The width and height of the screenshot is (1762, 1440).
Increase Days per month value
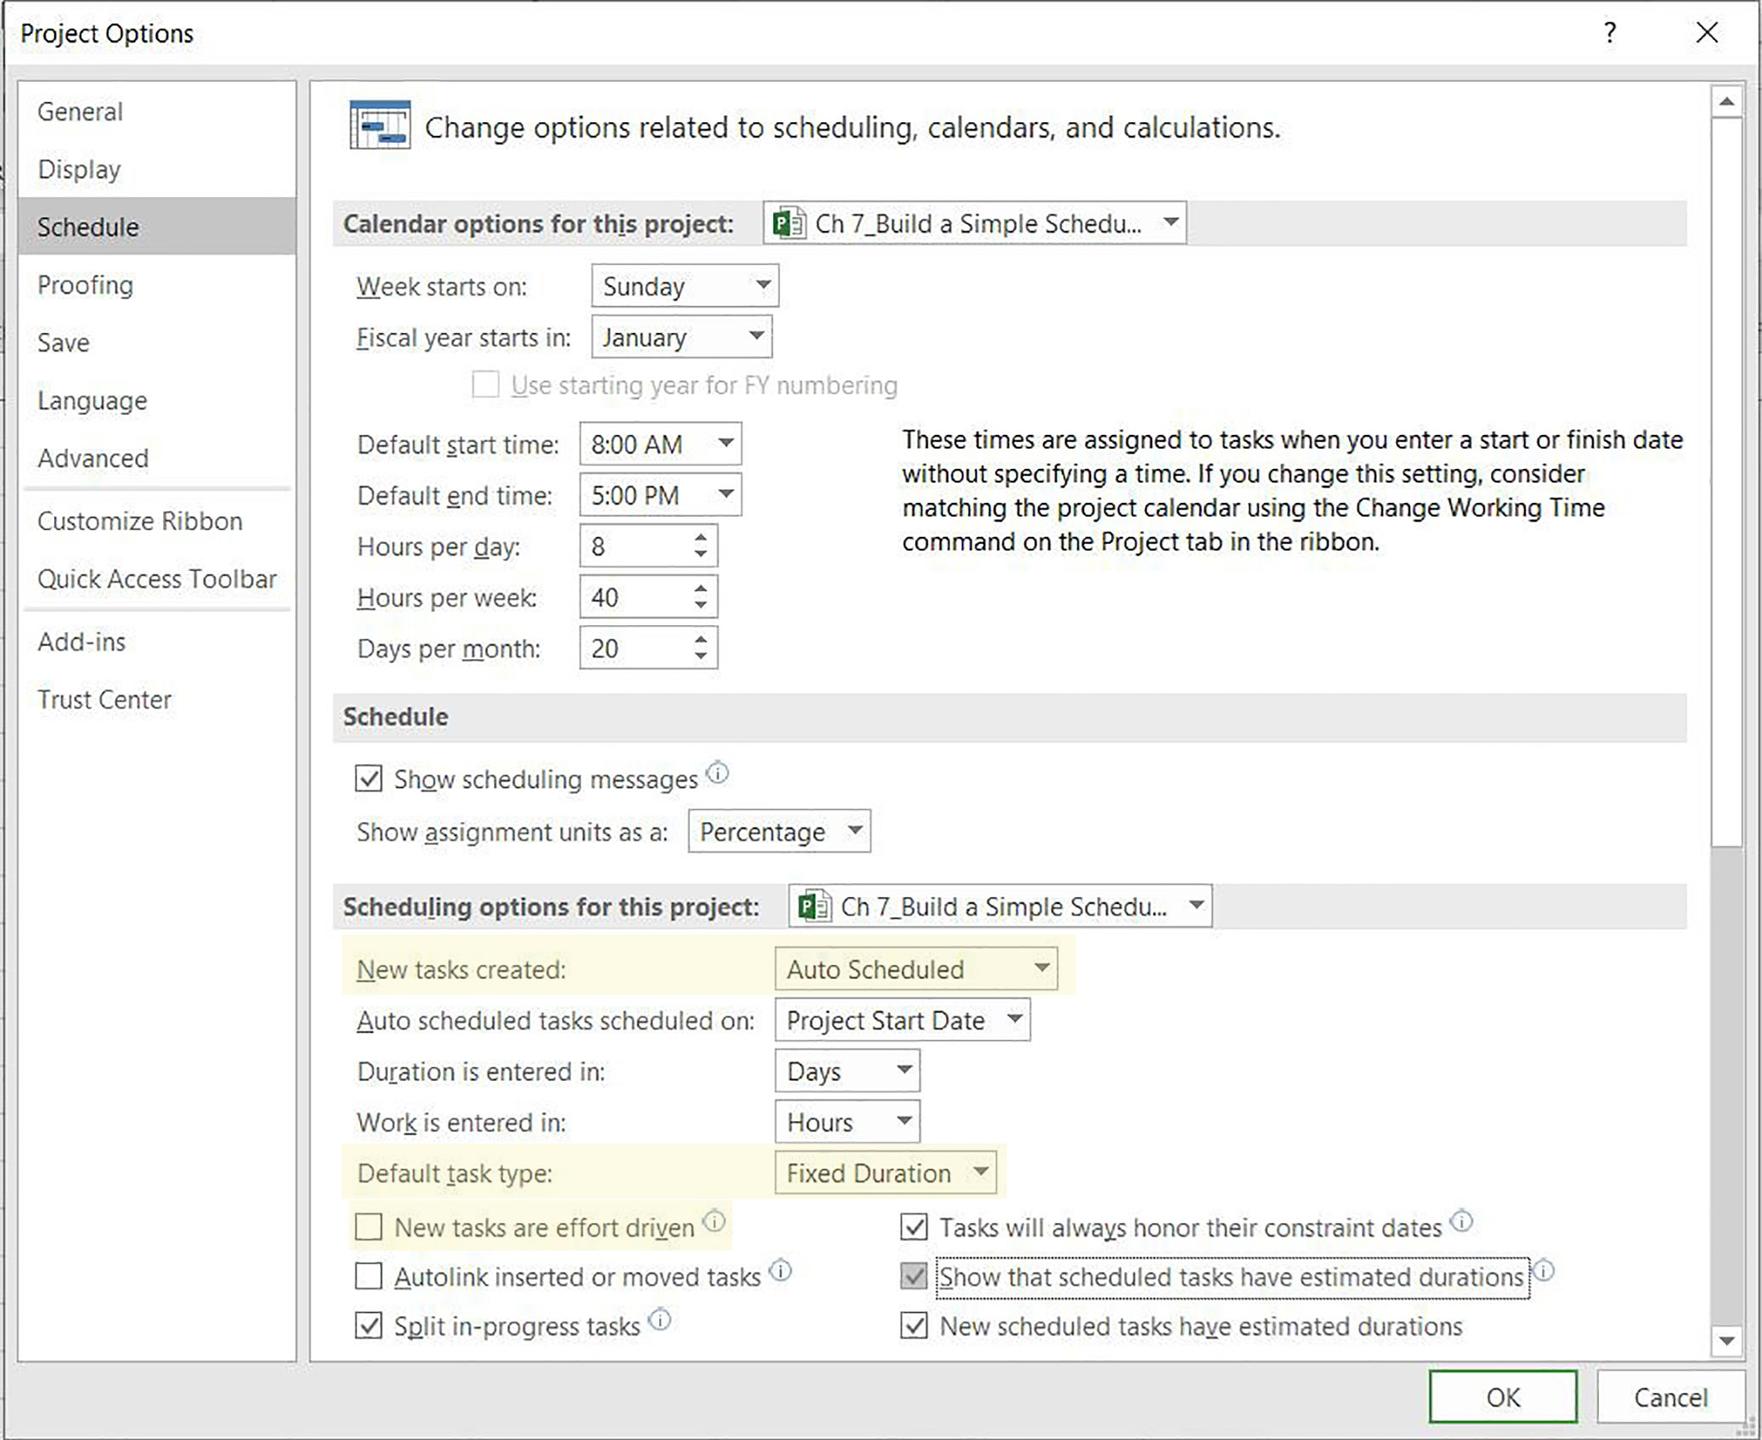701,639
